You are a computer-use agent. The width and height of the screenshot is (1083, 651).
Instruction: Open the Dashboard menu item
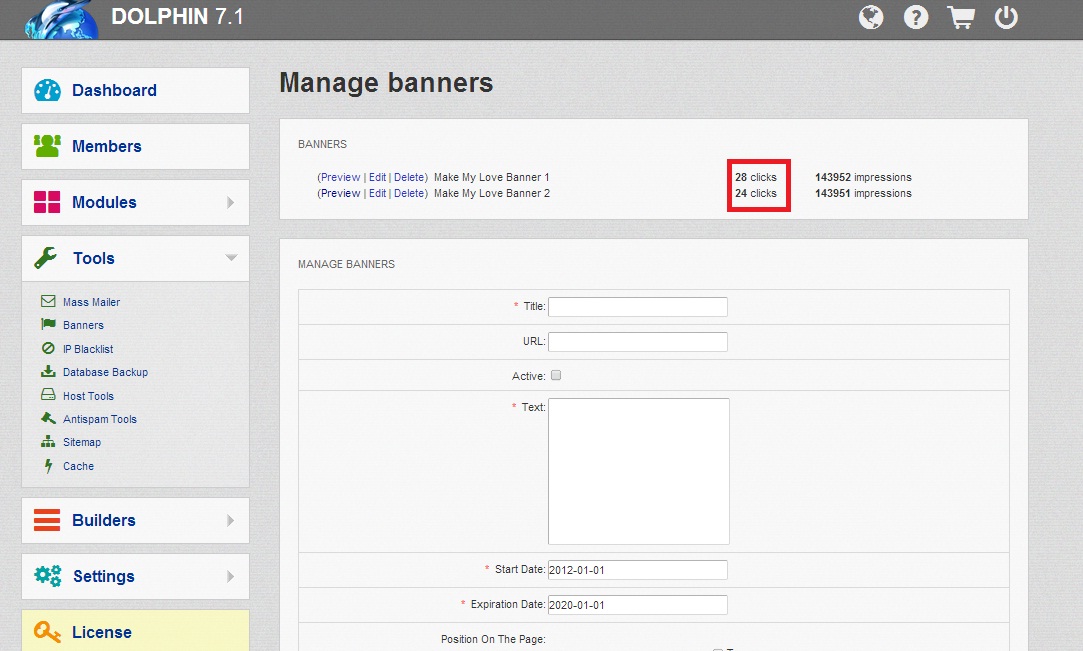coord(114,90)
